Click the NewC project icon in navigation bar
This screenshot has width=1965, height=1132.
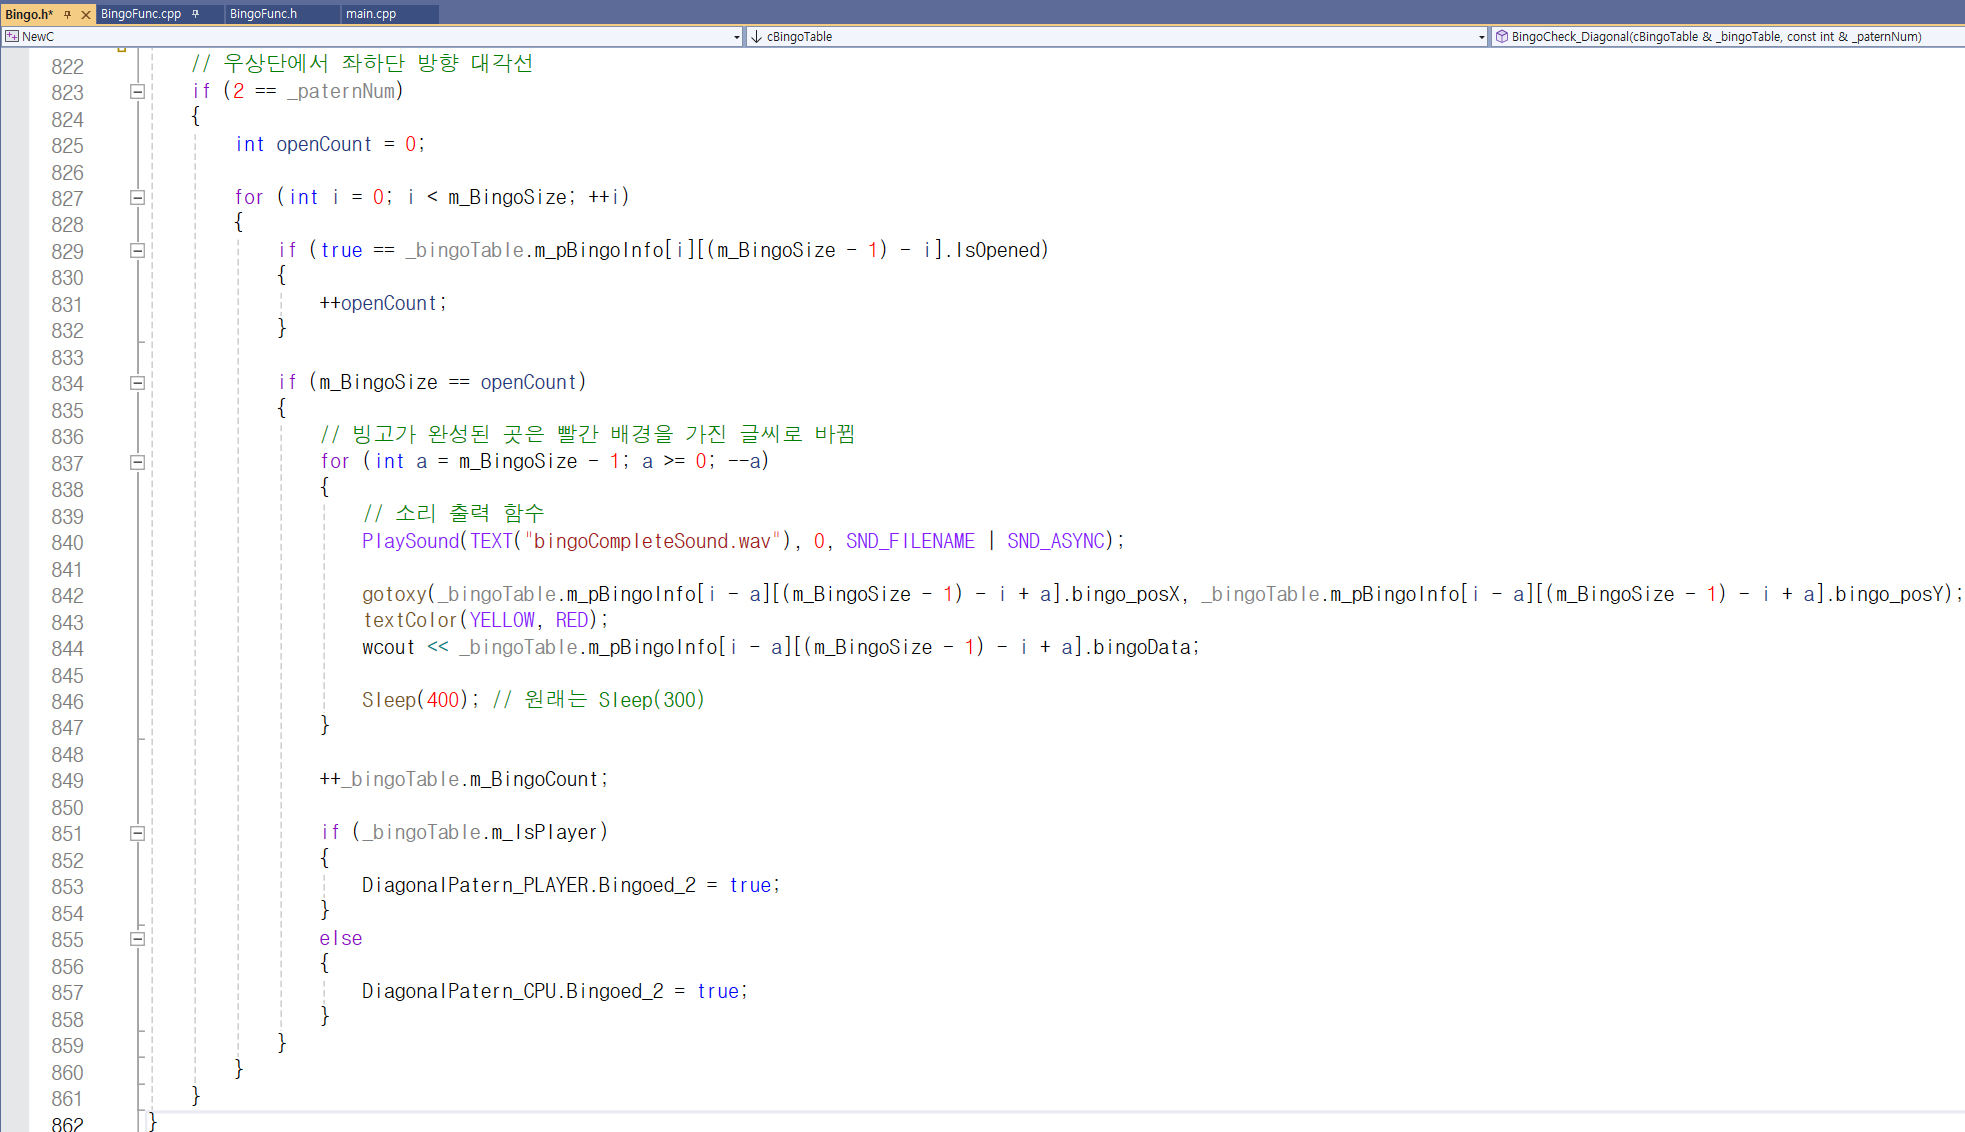tap(12, 37)
